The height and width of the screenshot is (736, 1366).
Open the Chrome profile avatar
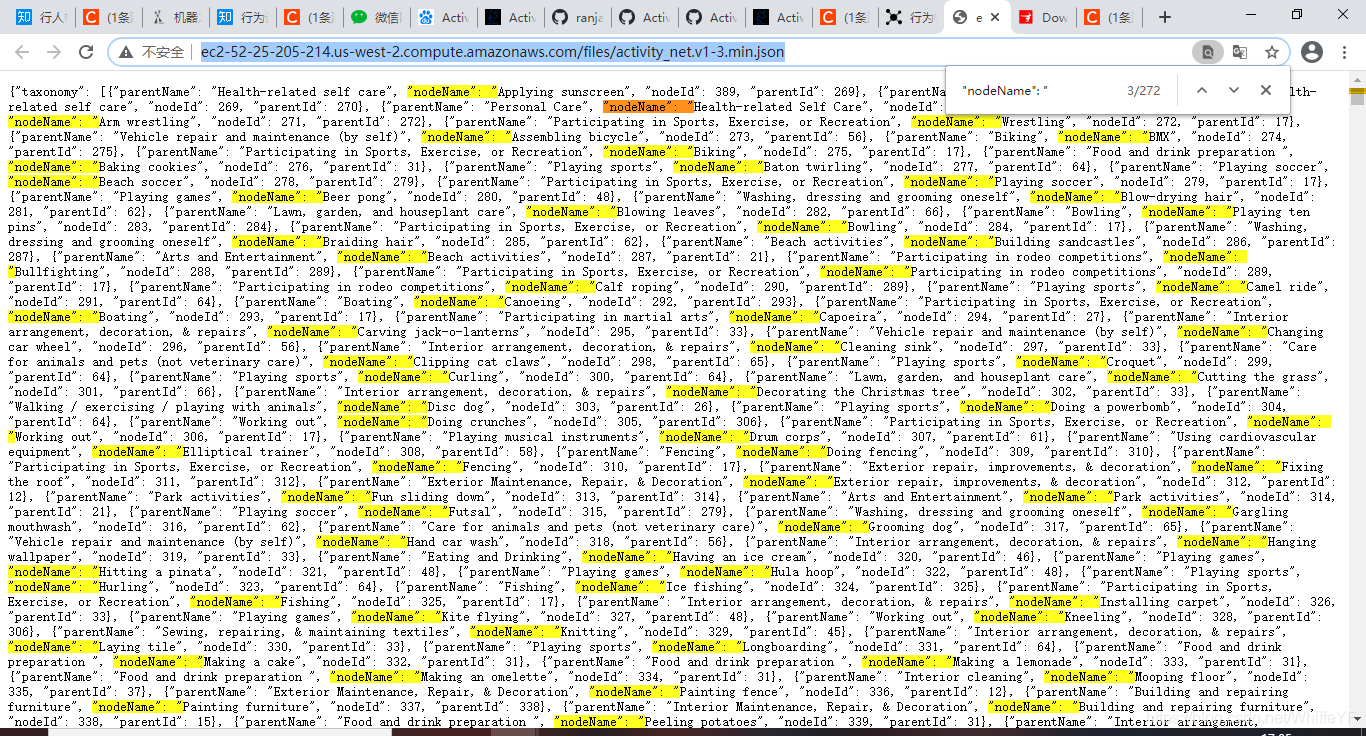1312,52
